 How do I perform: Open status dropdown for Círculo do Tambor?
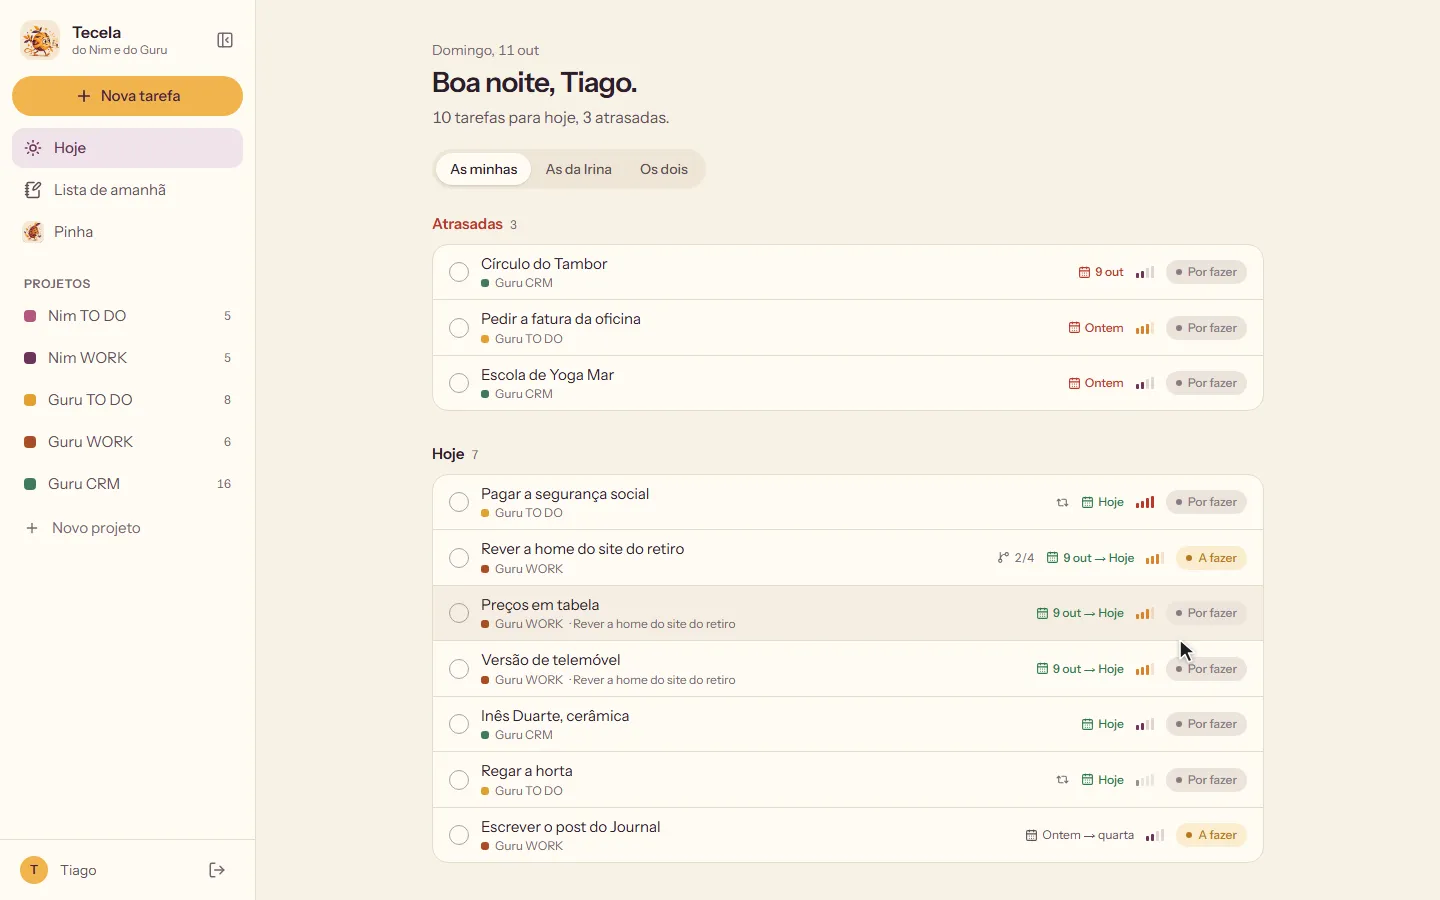click(1207, 272)
